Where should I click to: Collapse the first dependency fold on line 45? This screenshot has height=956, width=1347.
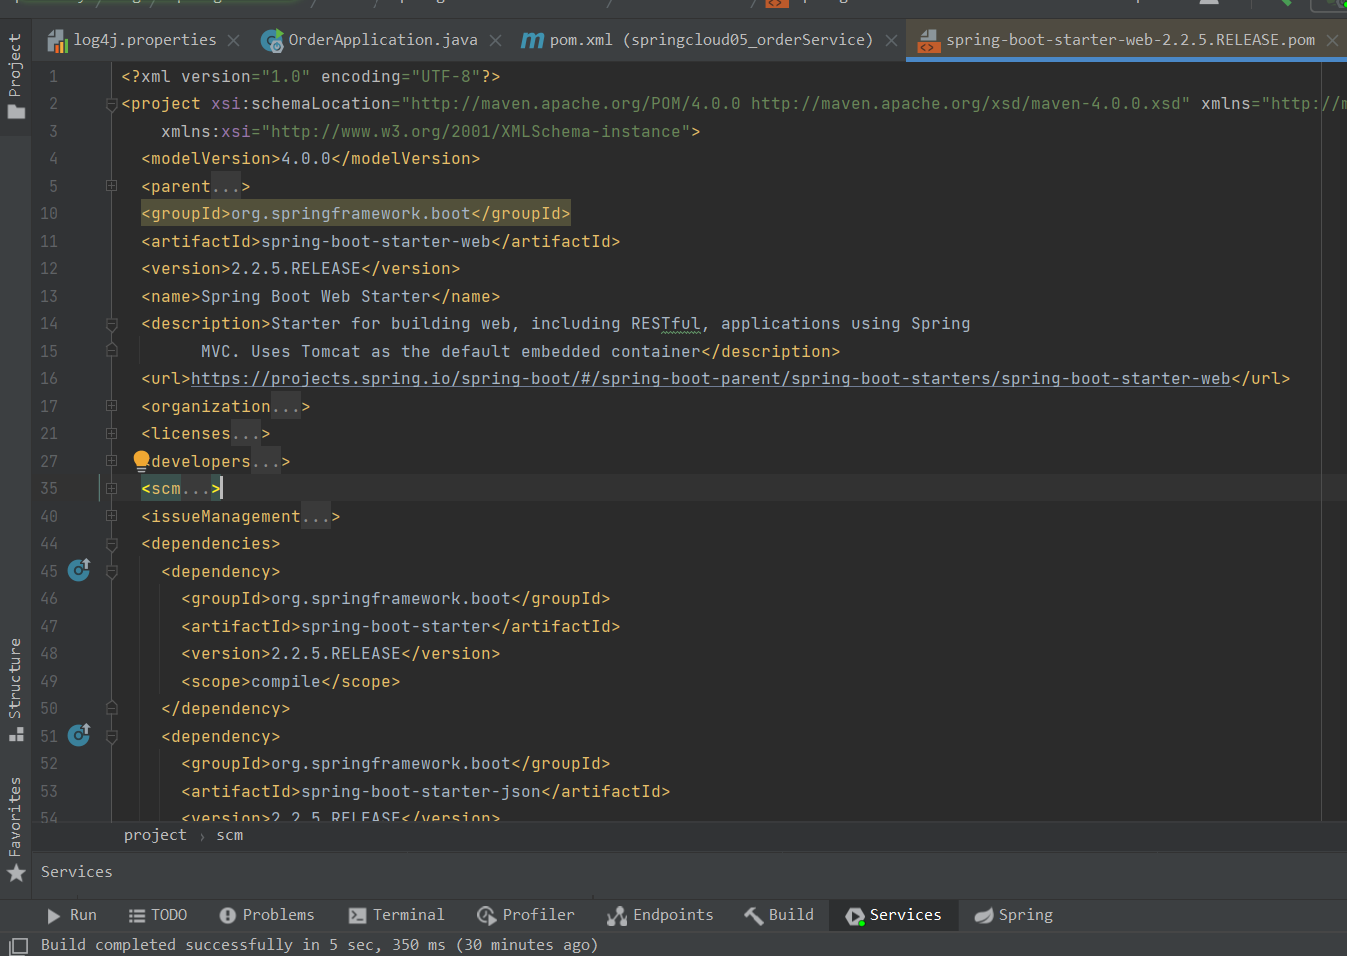pos(112,571)
